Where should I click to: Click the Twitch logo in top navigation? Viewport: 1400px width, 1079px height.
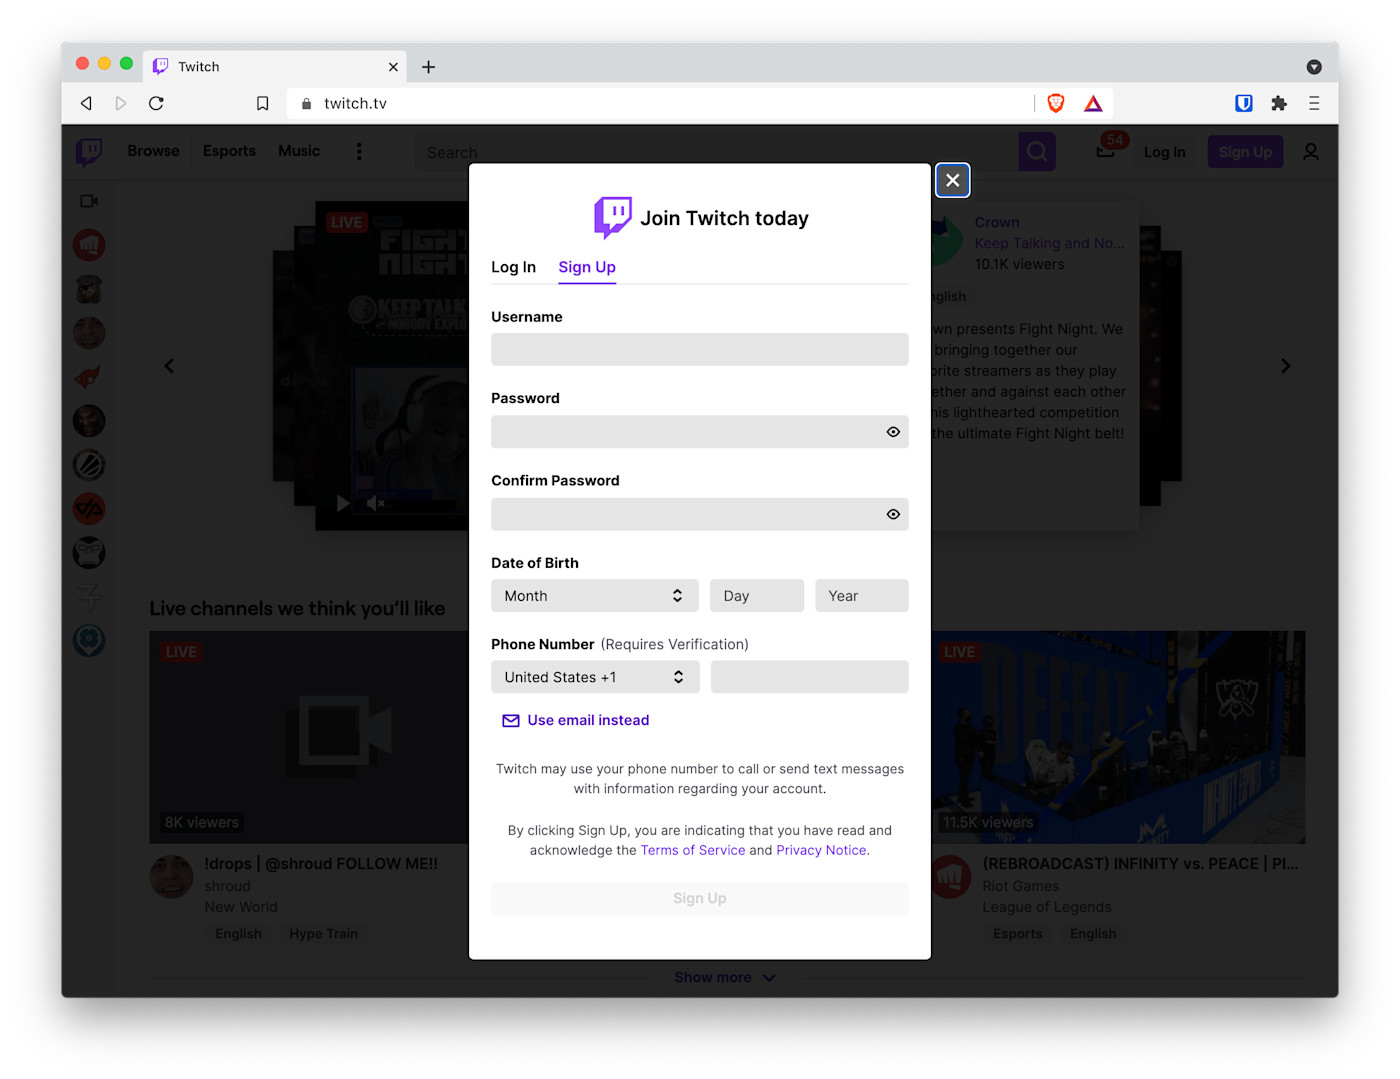(x=89, y=151)
